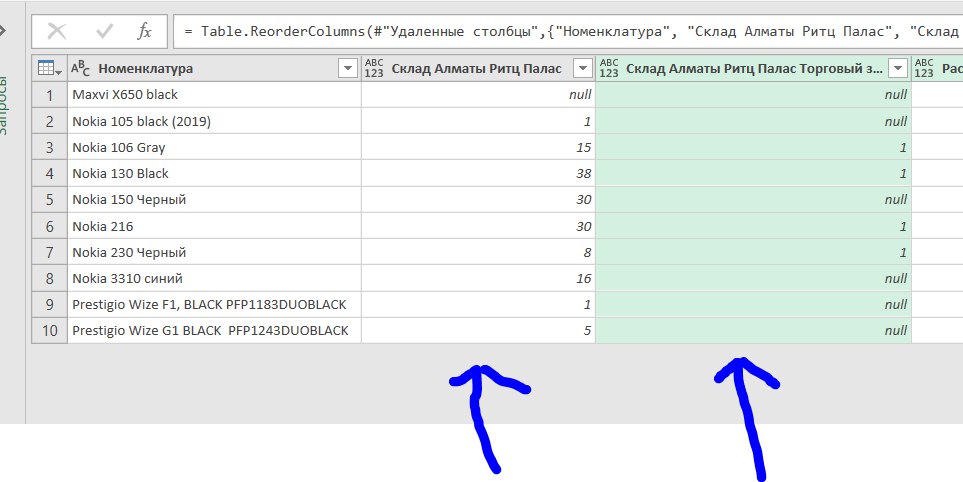This screenshot has height=482, width=963.
Task: Click Торговый з... null cell in Nokia 3310 row
Action: click(x=754, y=278)
